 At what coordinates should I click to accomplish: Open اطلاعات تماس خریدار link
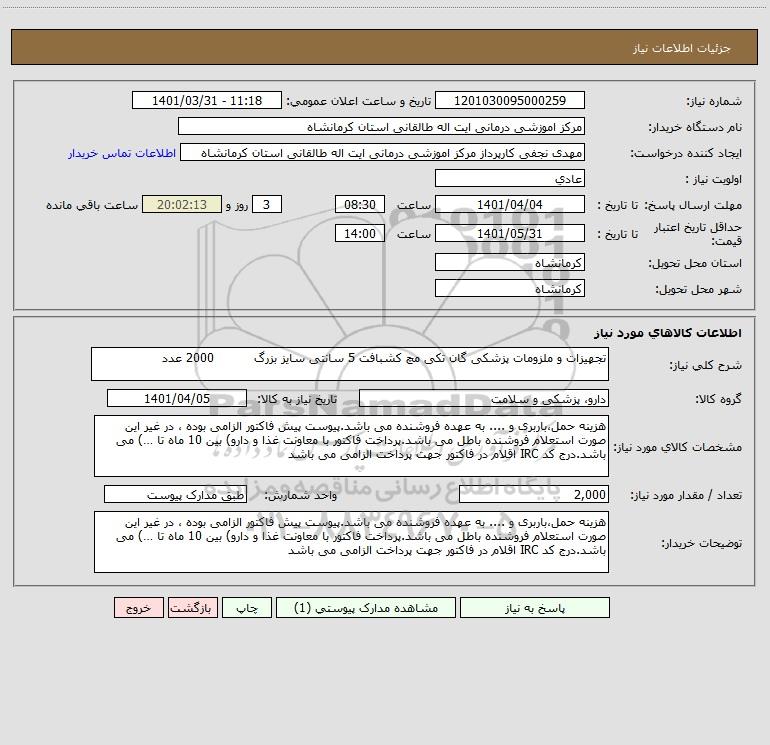122,153
